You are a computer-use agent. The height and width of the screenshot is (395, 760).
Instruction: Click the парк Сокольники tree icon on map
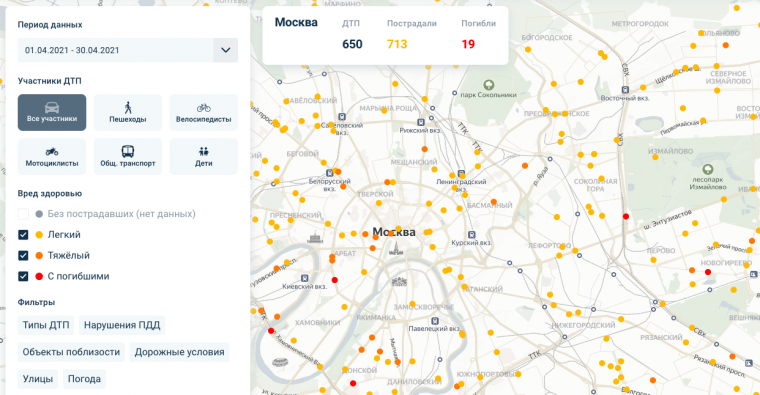point(489,85)
